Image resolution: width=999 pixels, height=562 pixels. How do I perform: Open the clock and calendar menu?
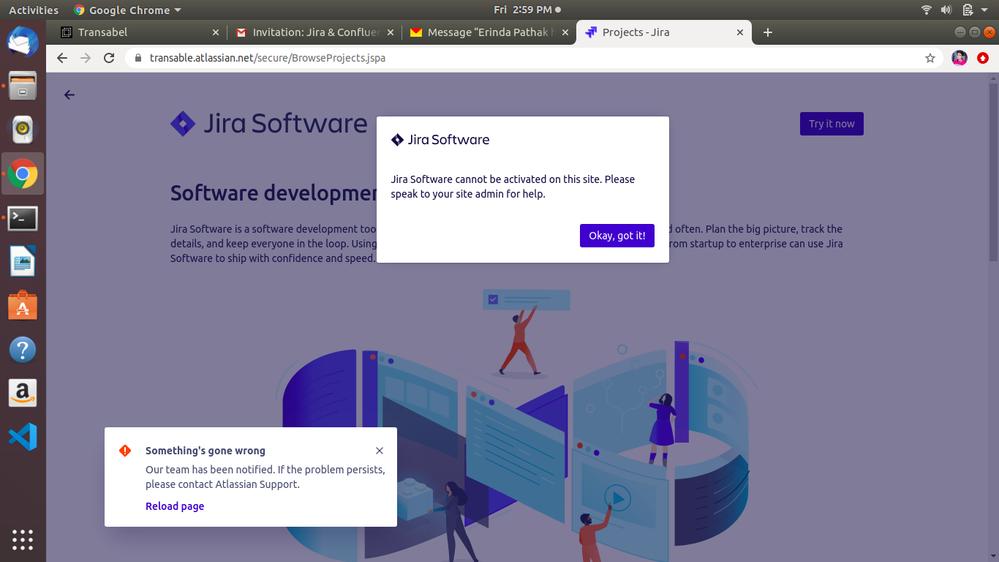point(527,10)
